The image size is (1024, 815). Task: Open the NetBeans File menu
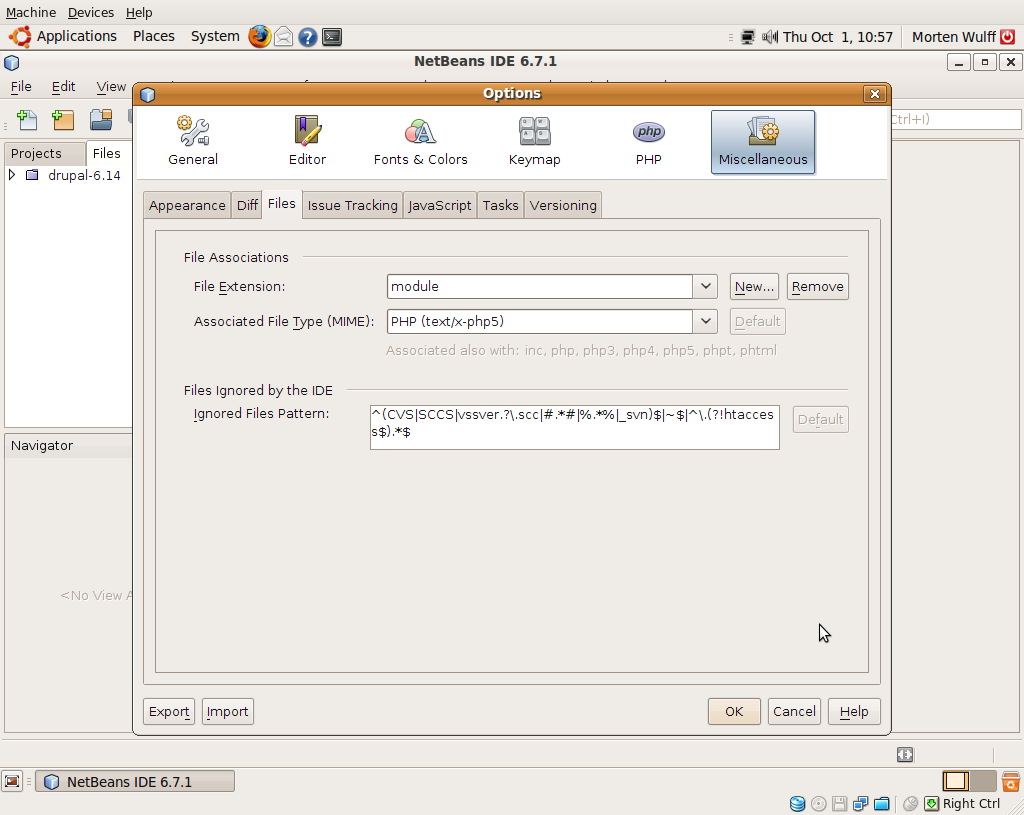click(x=21, y=86)
